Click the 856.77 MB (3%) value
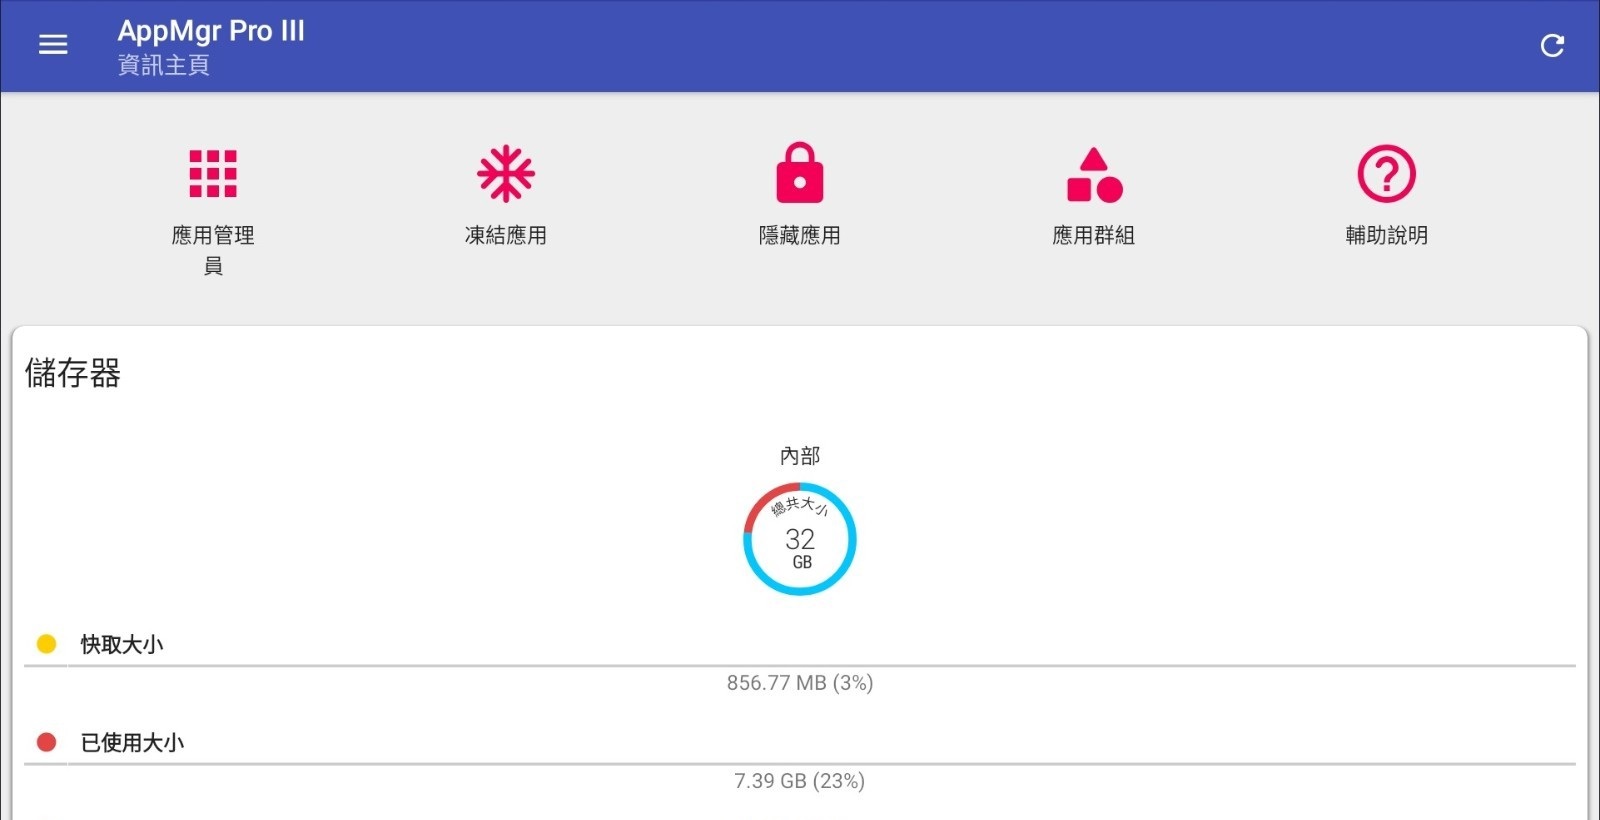This screenshot has width=1600, height=820. 800,683
